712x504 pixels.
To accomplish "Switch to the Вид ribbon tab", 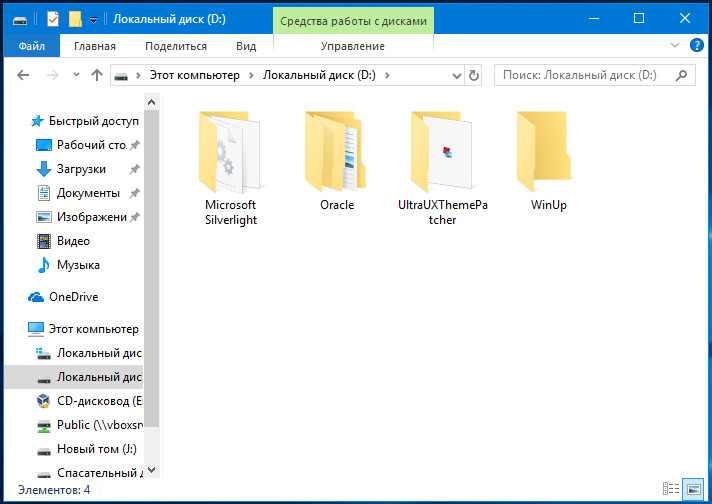I will 246,46.
